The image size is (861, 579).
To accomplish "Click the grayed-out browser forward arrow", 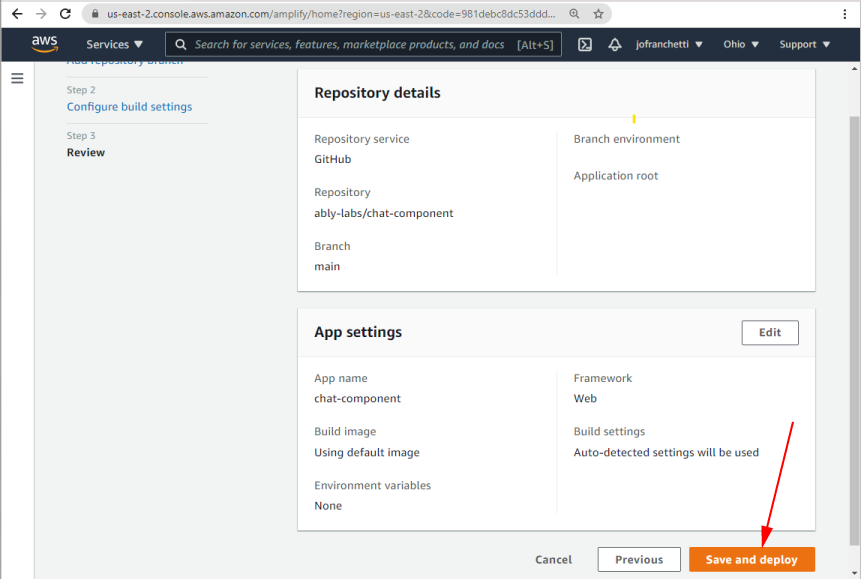I will point(41,14).
